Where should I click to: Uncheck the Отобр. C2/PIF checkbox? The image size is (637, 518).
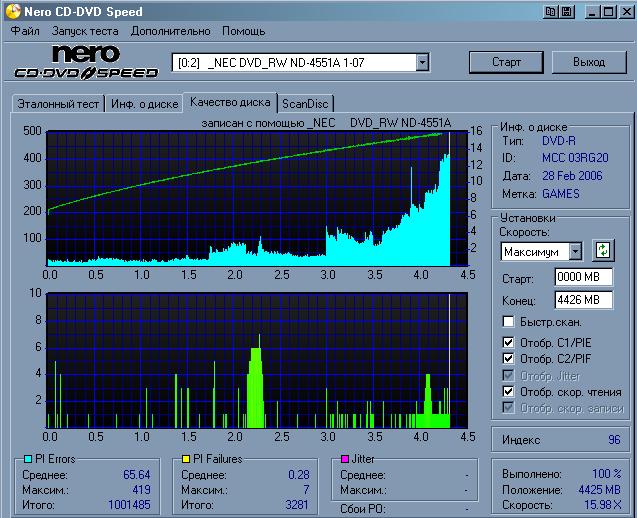pos(509,358)
